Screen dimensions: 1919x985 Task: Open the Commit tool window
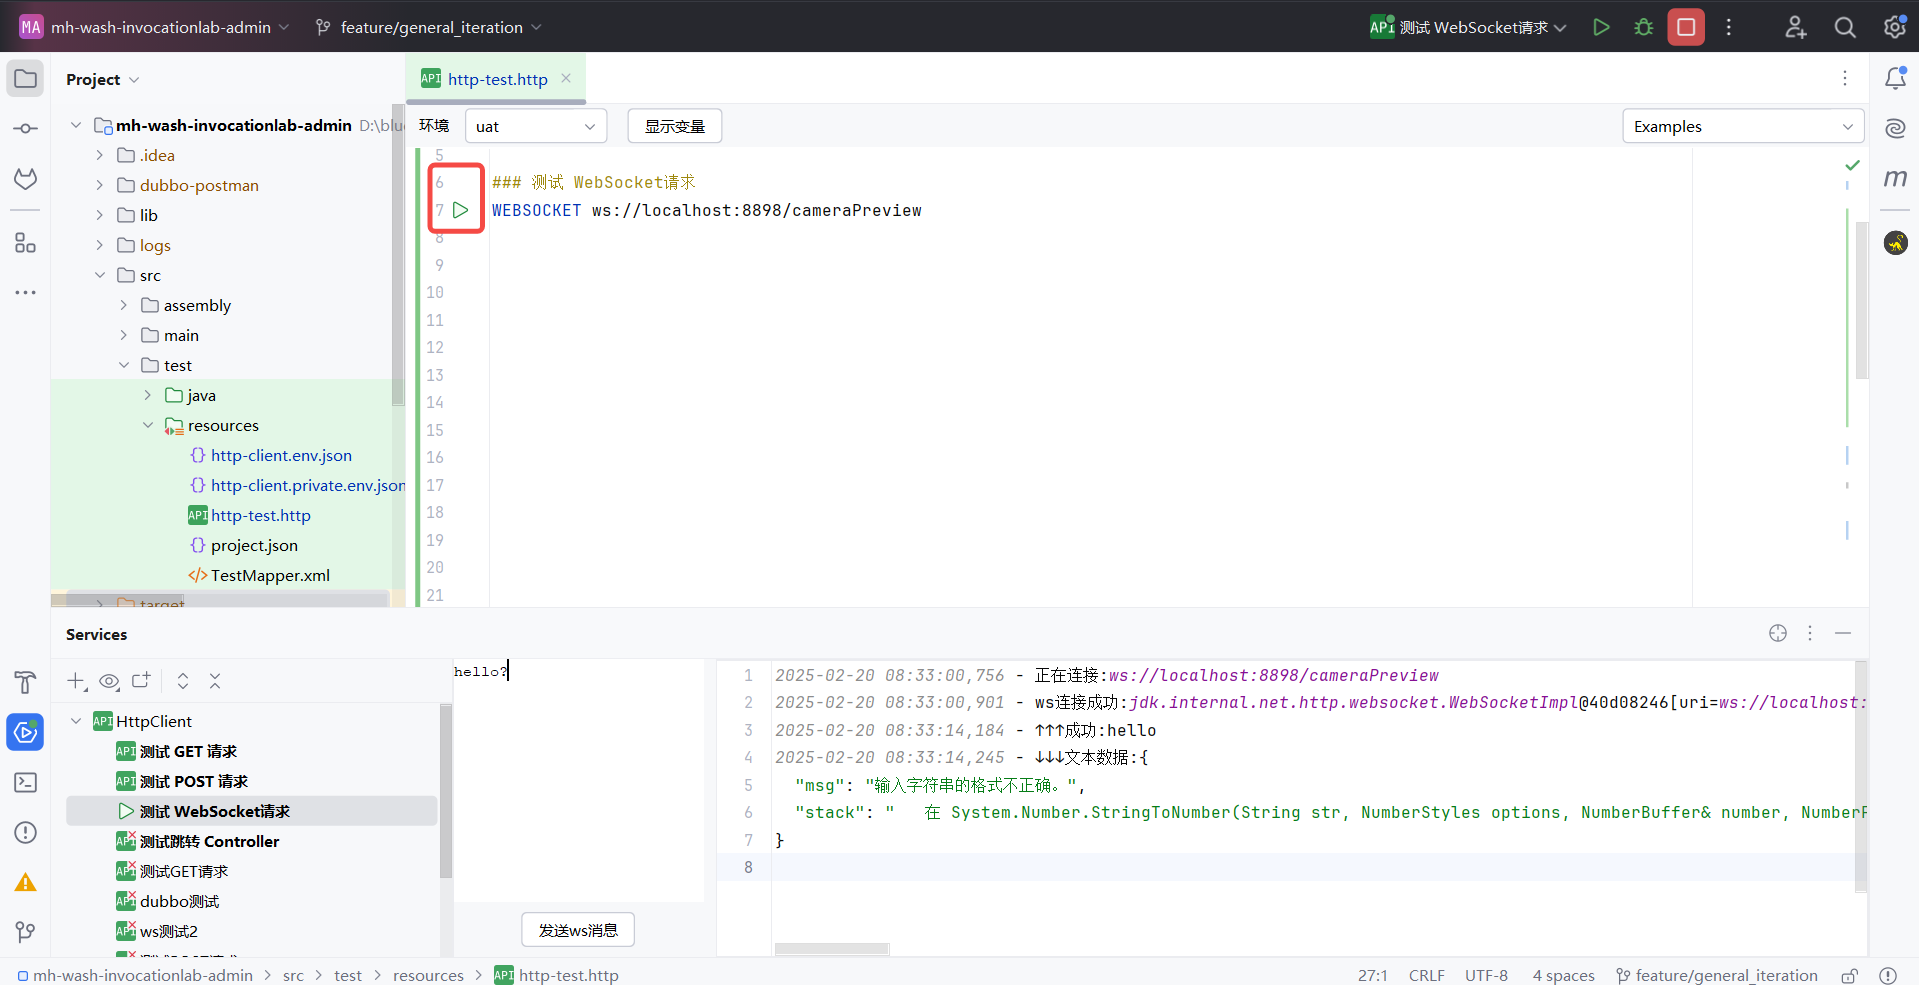pos(25,128)
